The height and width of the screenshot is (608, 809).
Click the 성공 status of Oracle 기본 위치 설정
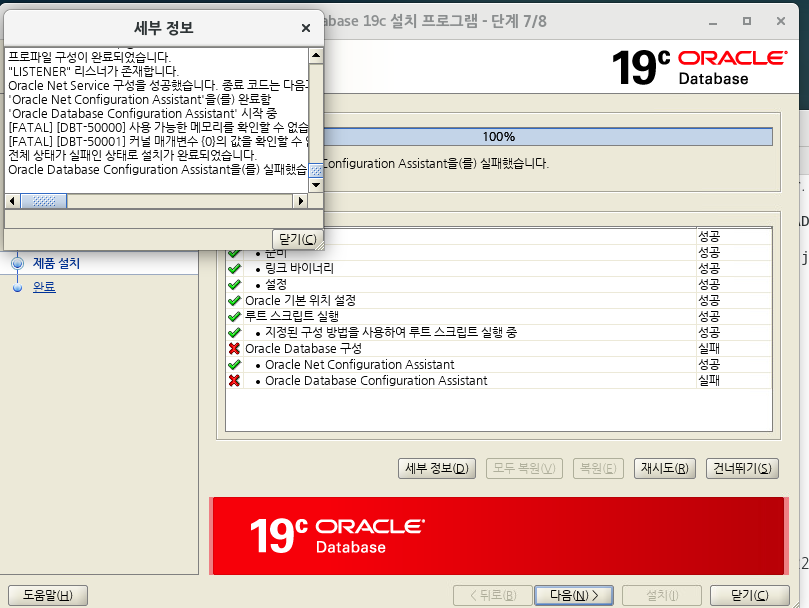[709, 300]
